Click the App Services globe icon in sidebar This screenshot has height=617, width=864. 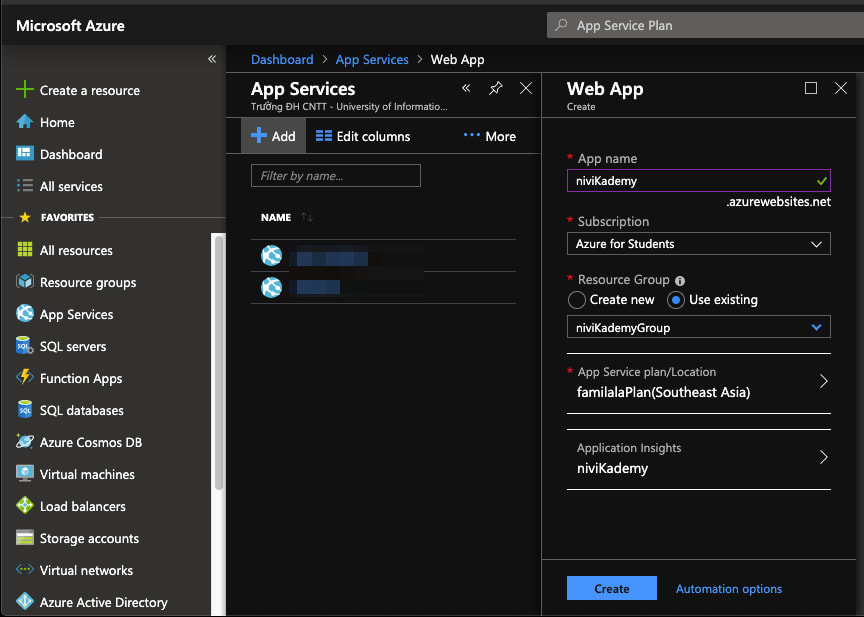pos(25,313)
